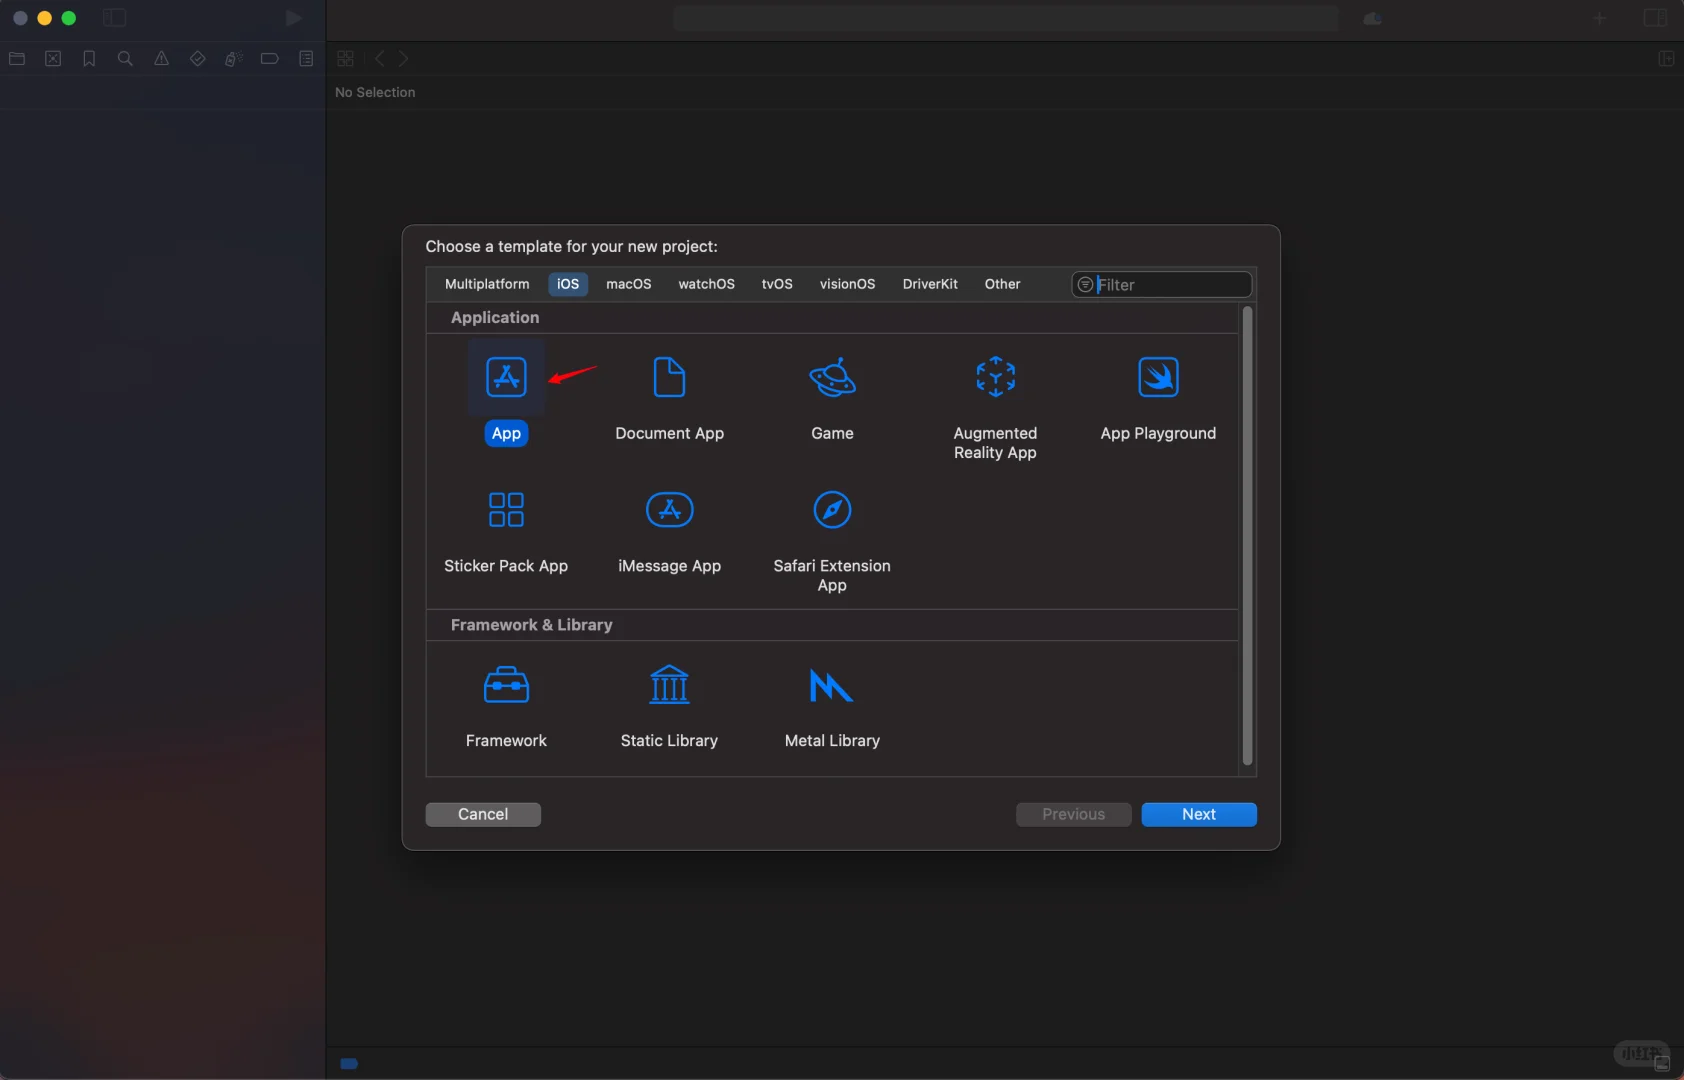This screenshot has height=1080, width=1684.
Task: Click the template Filter search field
Action: point(1162,284)
